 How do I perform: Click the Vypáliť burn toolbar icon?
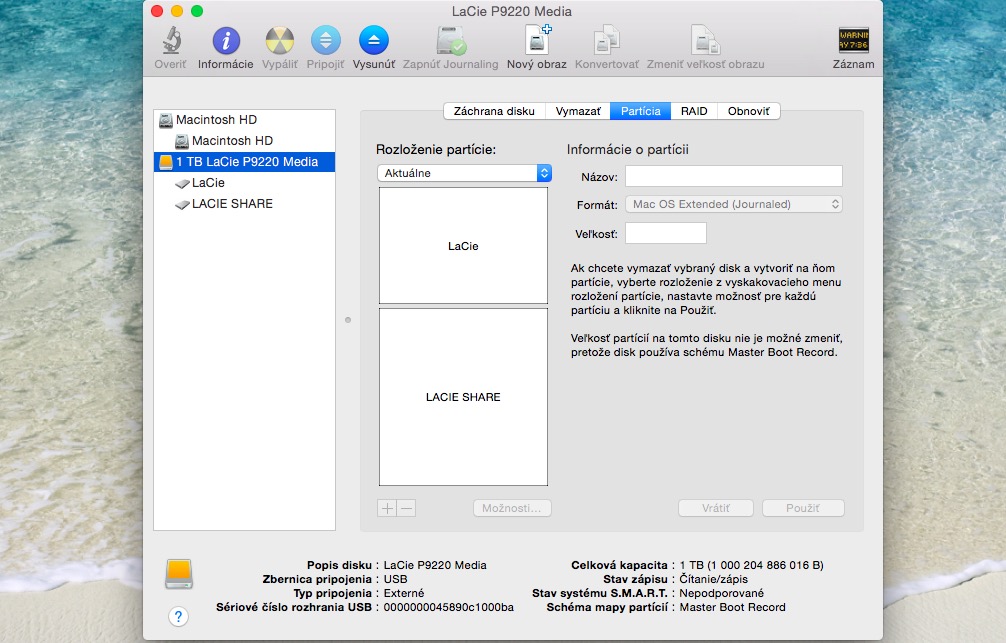pyautogui.click(x=280, y=40)
